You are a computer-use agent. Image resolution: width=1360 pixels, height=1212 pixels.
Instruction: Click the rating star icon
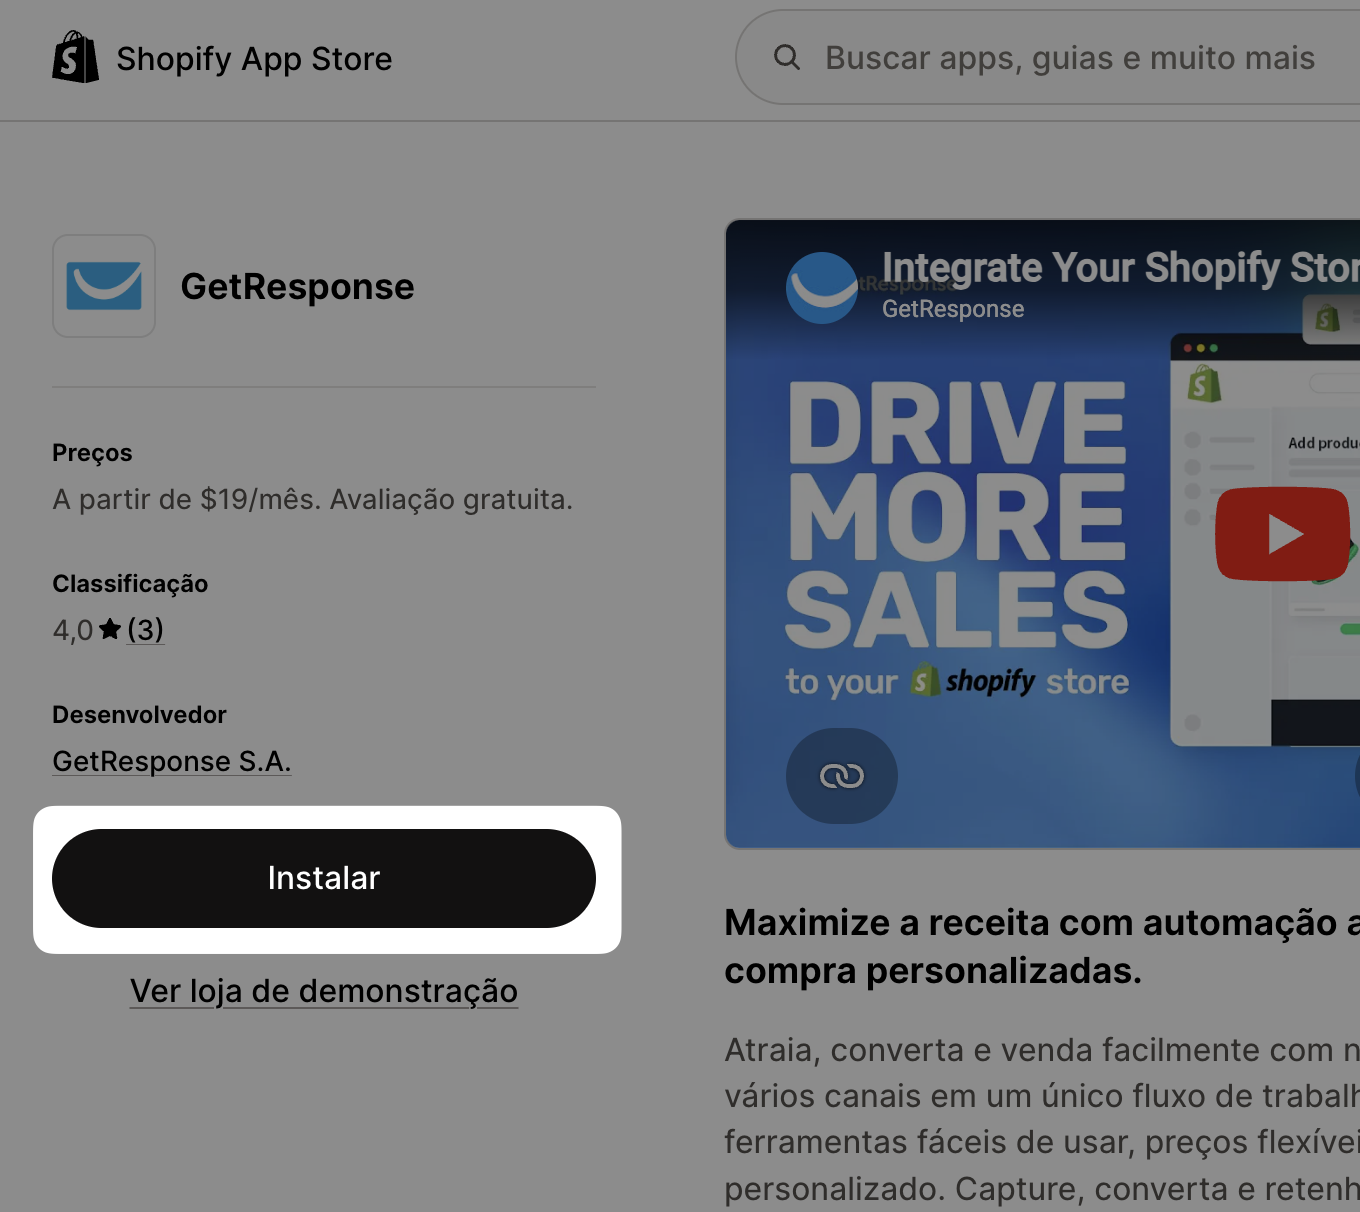(110, 629)
